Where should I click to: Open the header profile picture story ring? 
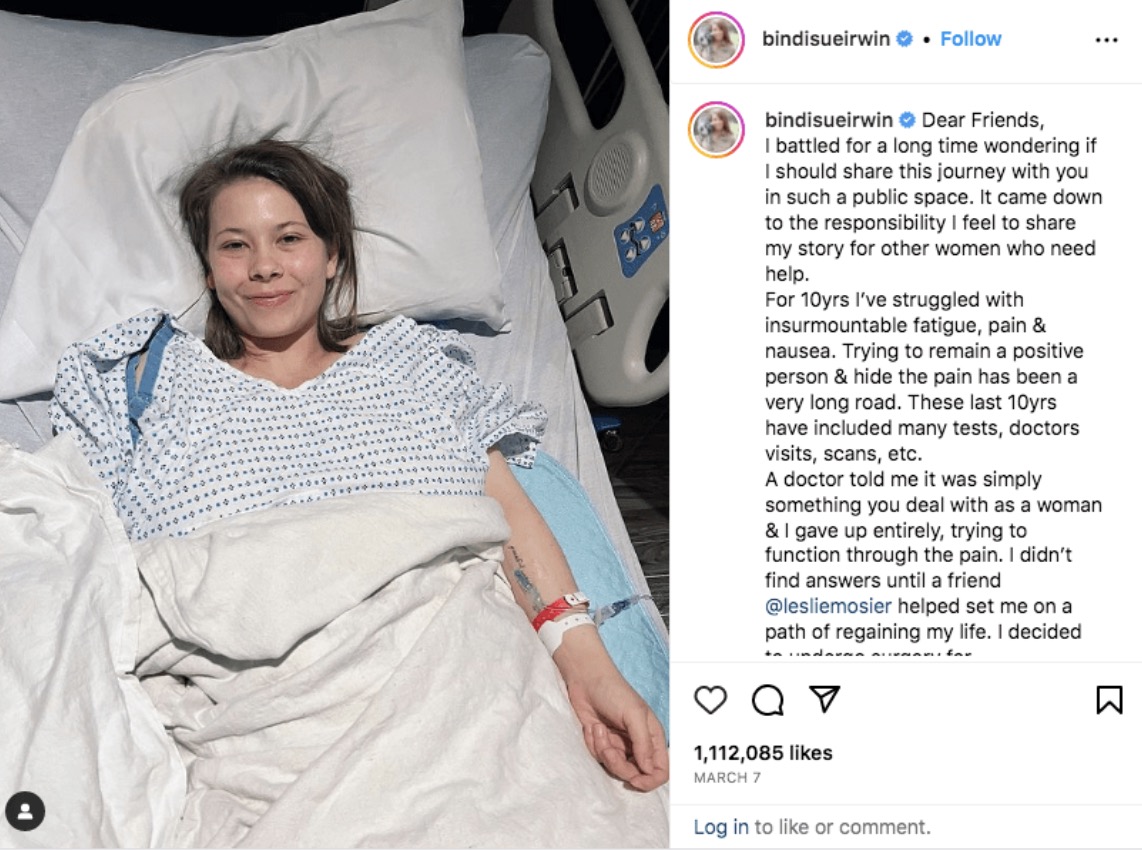[x=716, y=39]
